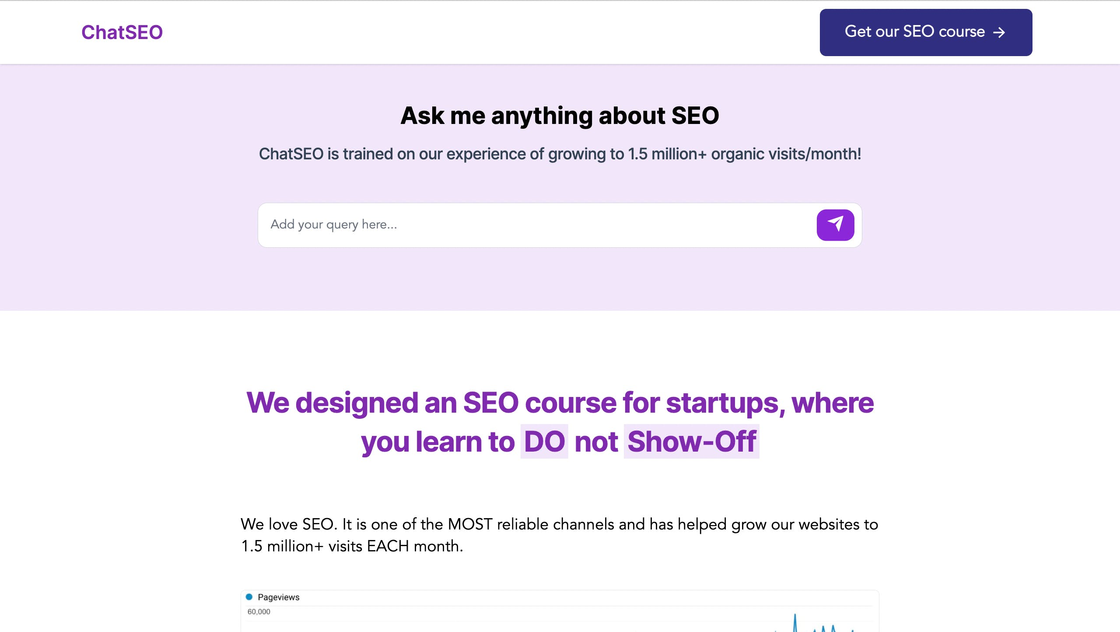Open the ChatSEO logo home link

(122, 32)
